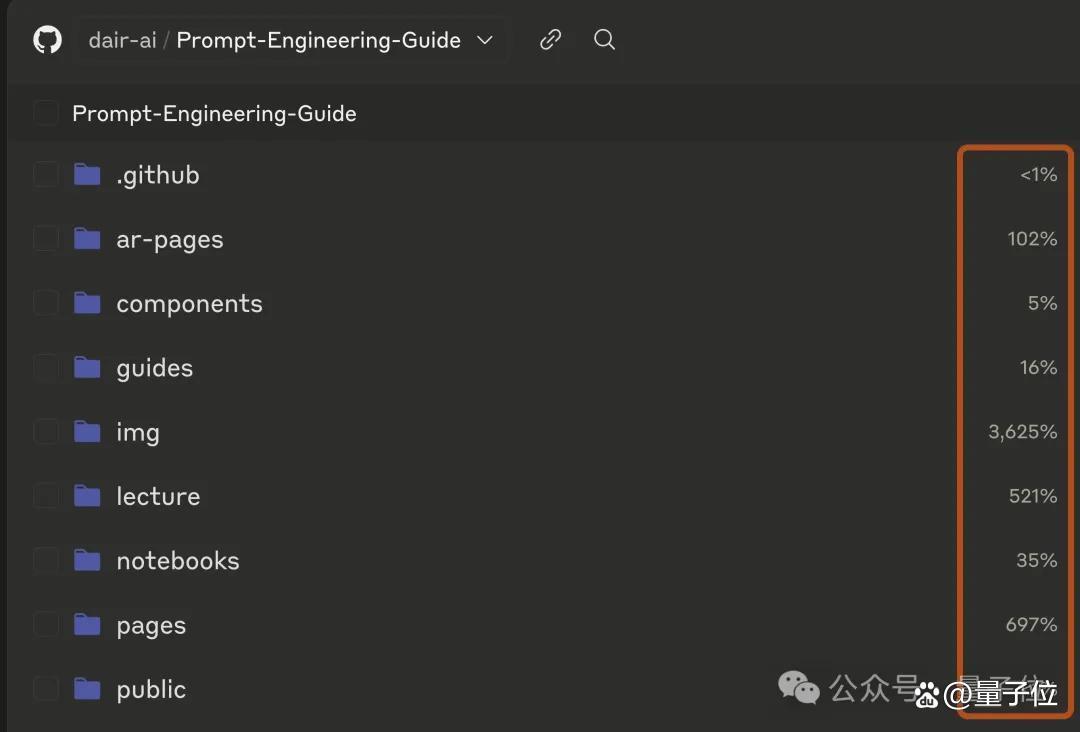Check the Prompt-Engineering-Guide root checkbox
The height and width of the screenshot is (732, 1080).
(x=46, y=113)
